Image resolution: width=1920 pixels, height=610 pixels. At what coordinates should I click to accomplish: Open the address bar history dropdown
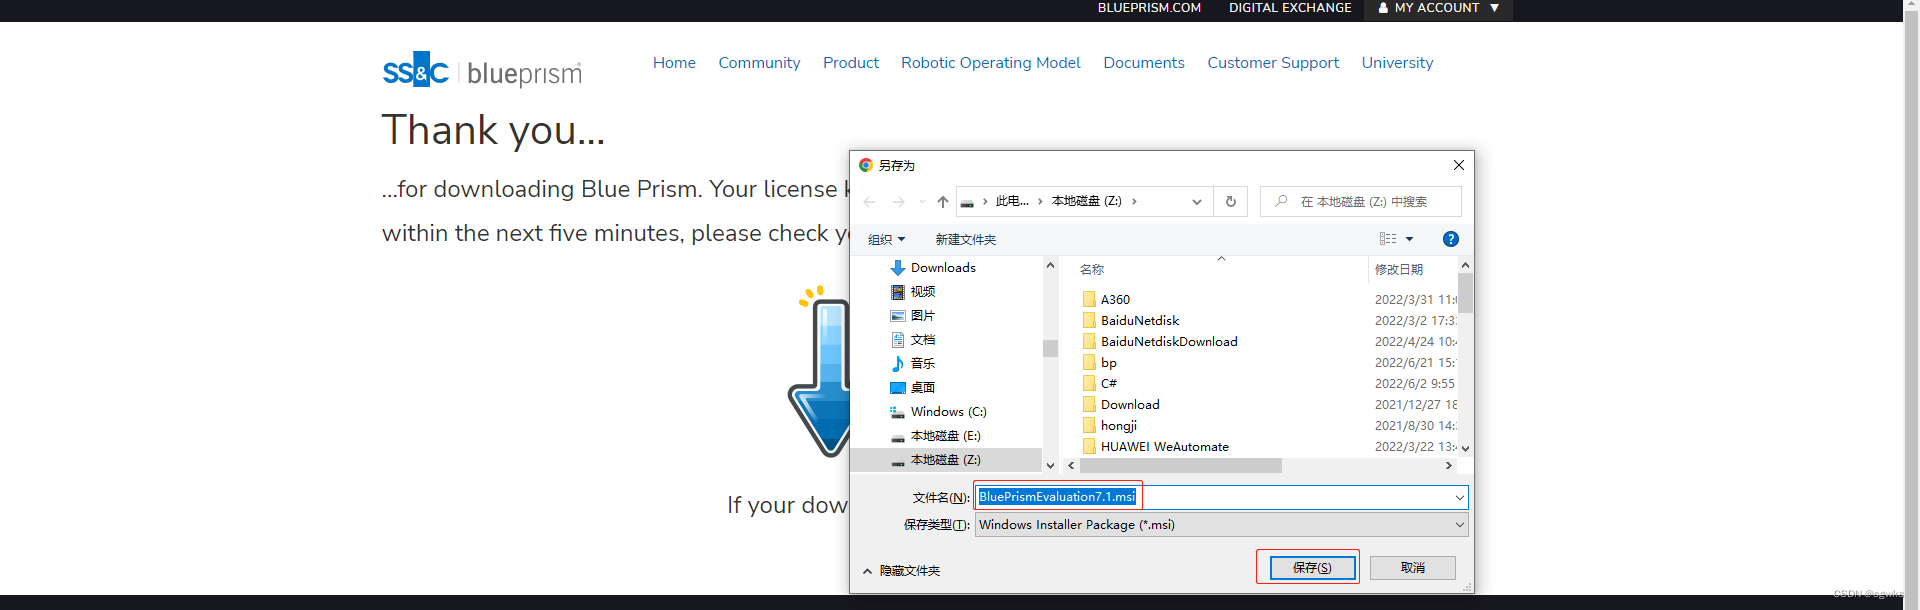point(1197,202)
